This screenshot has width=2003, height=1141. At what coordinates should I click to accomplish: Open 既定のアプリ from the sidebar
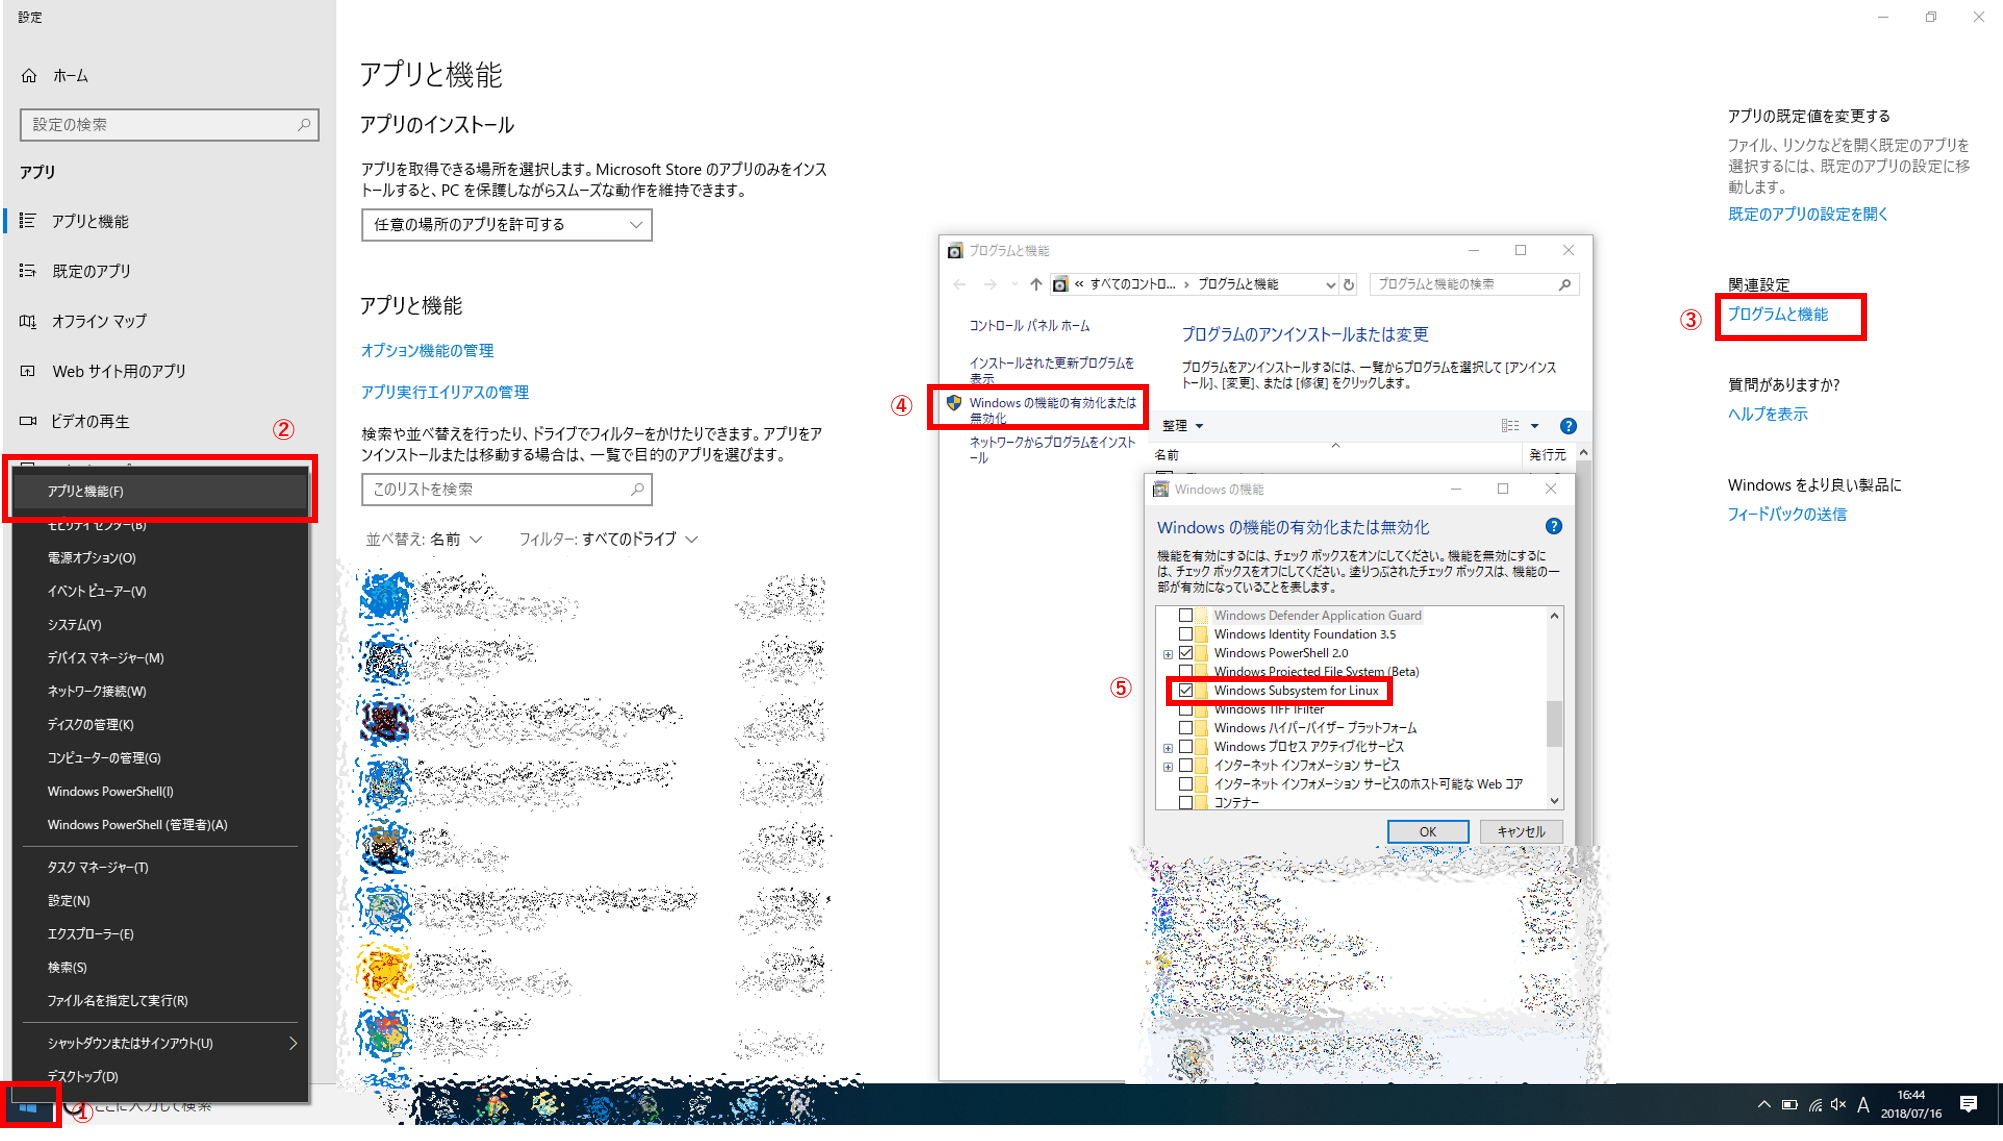(x=92, y=270)
